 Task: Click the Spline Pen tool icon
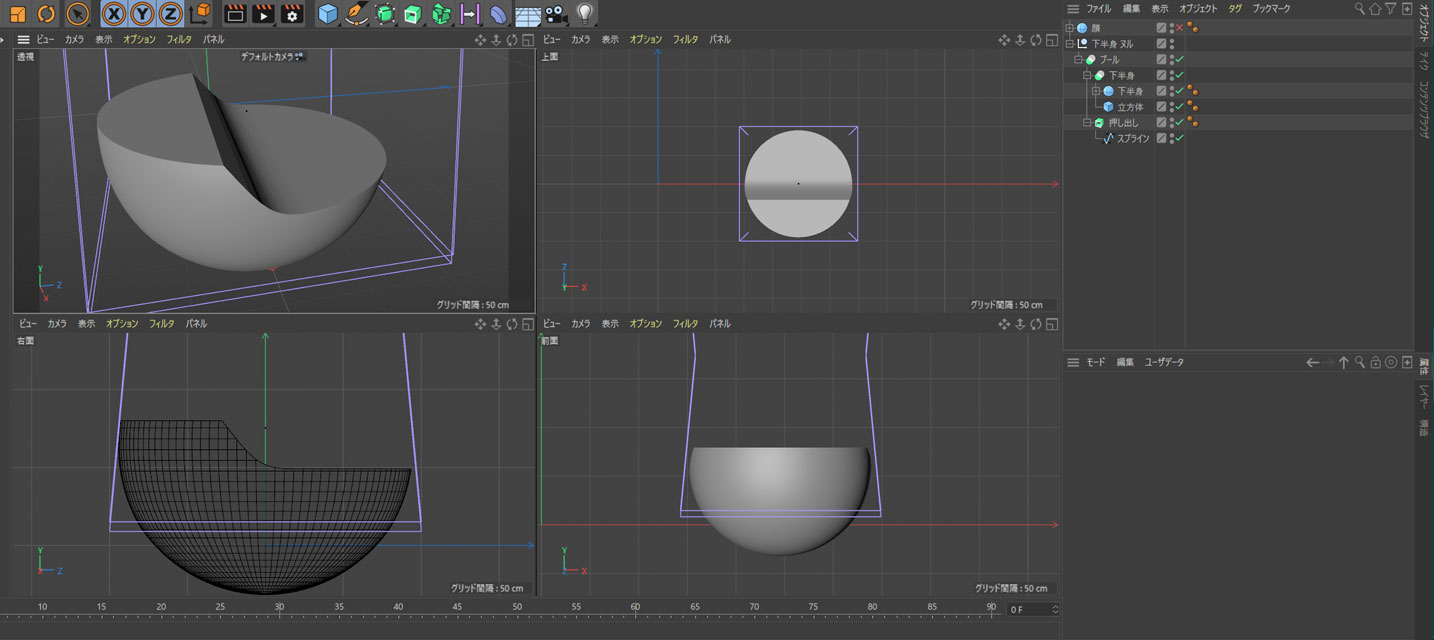[356, 14]
